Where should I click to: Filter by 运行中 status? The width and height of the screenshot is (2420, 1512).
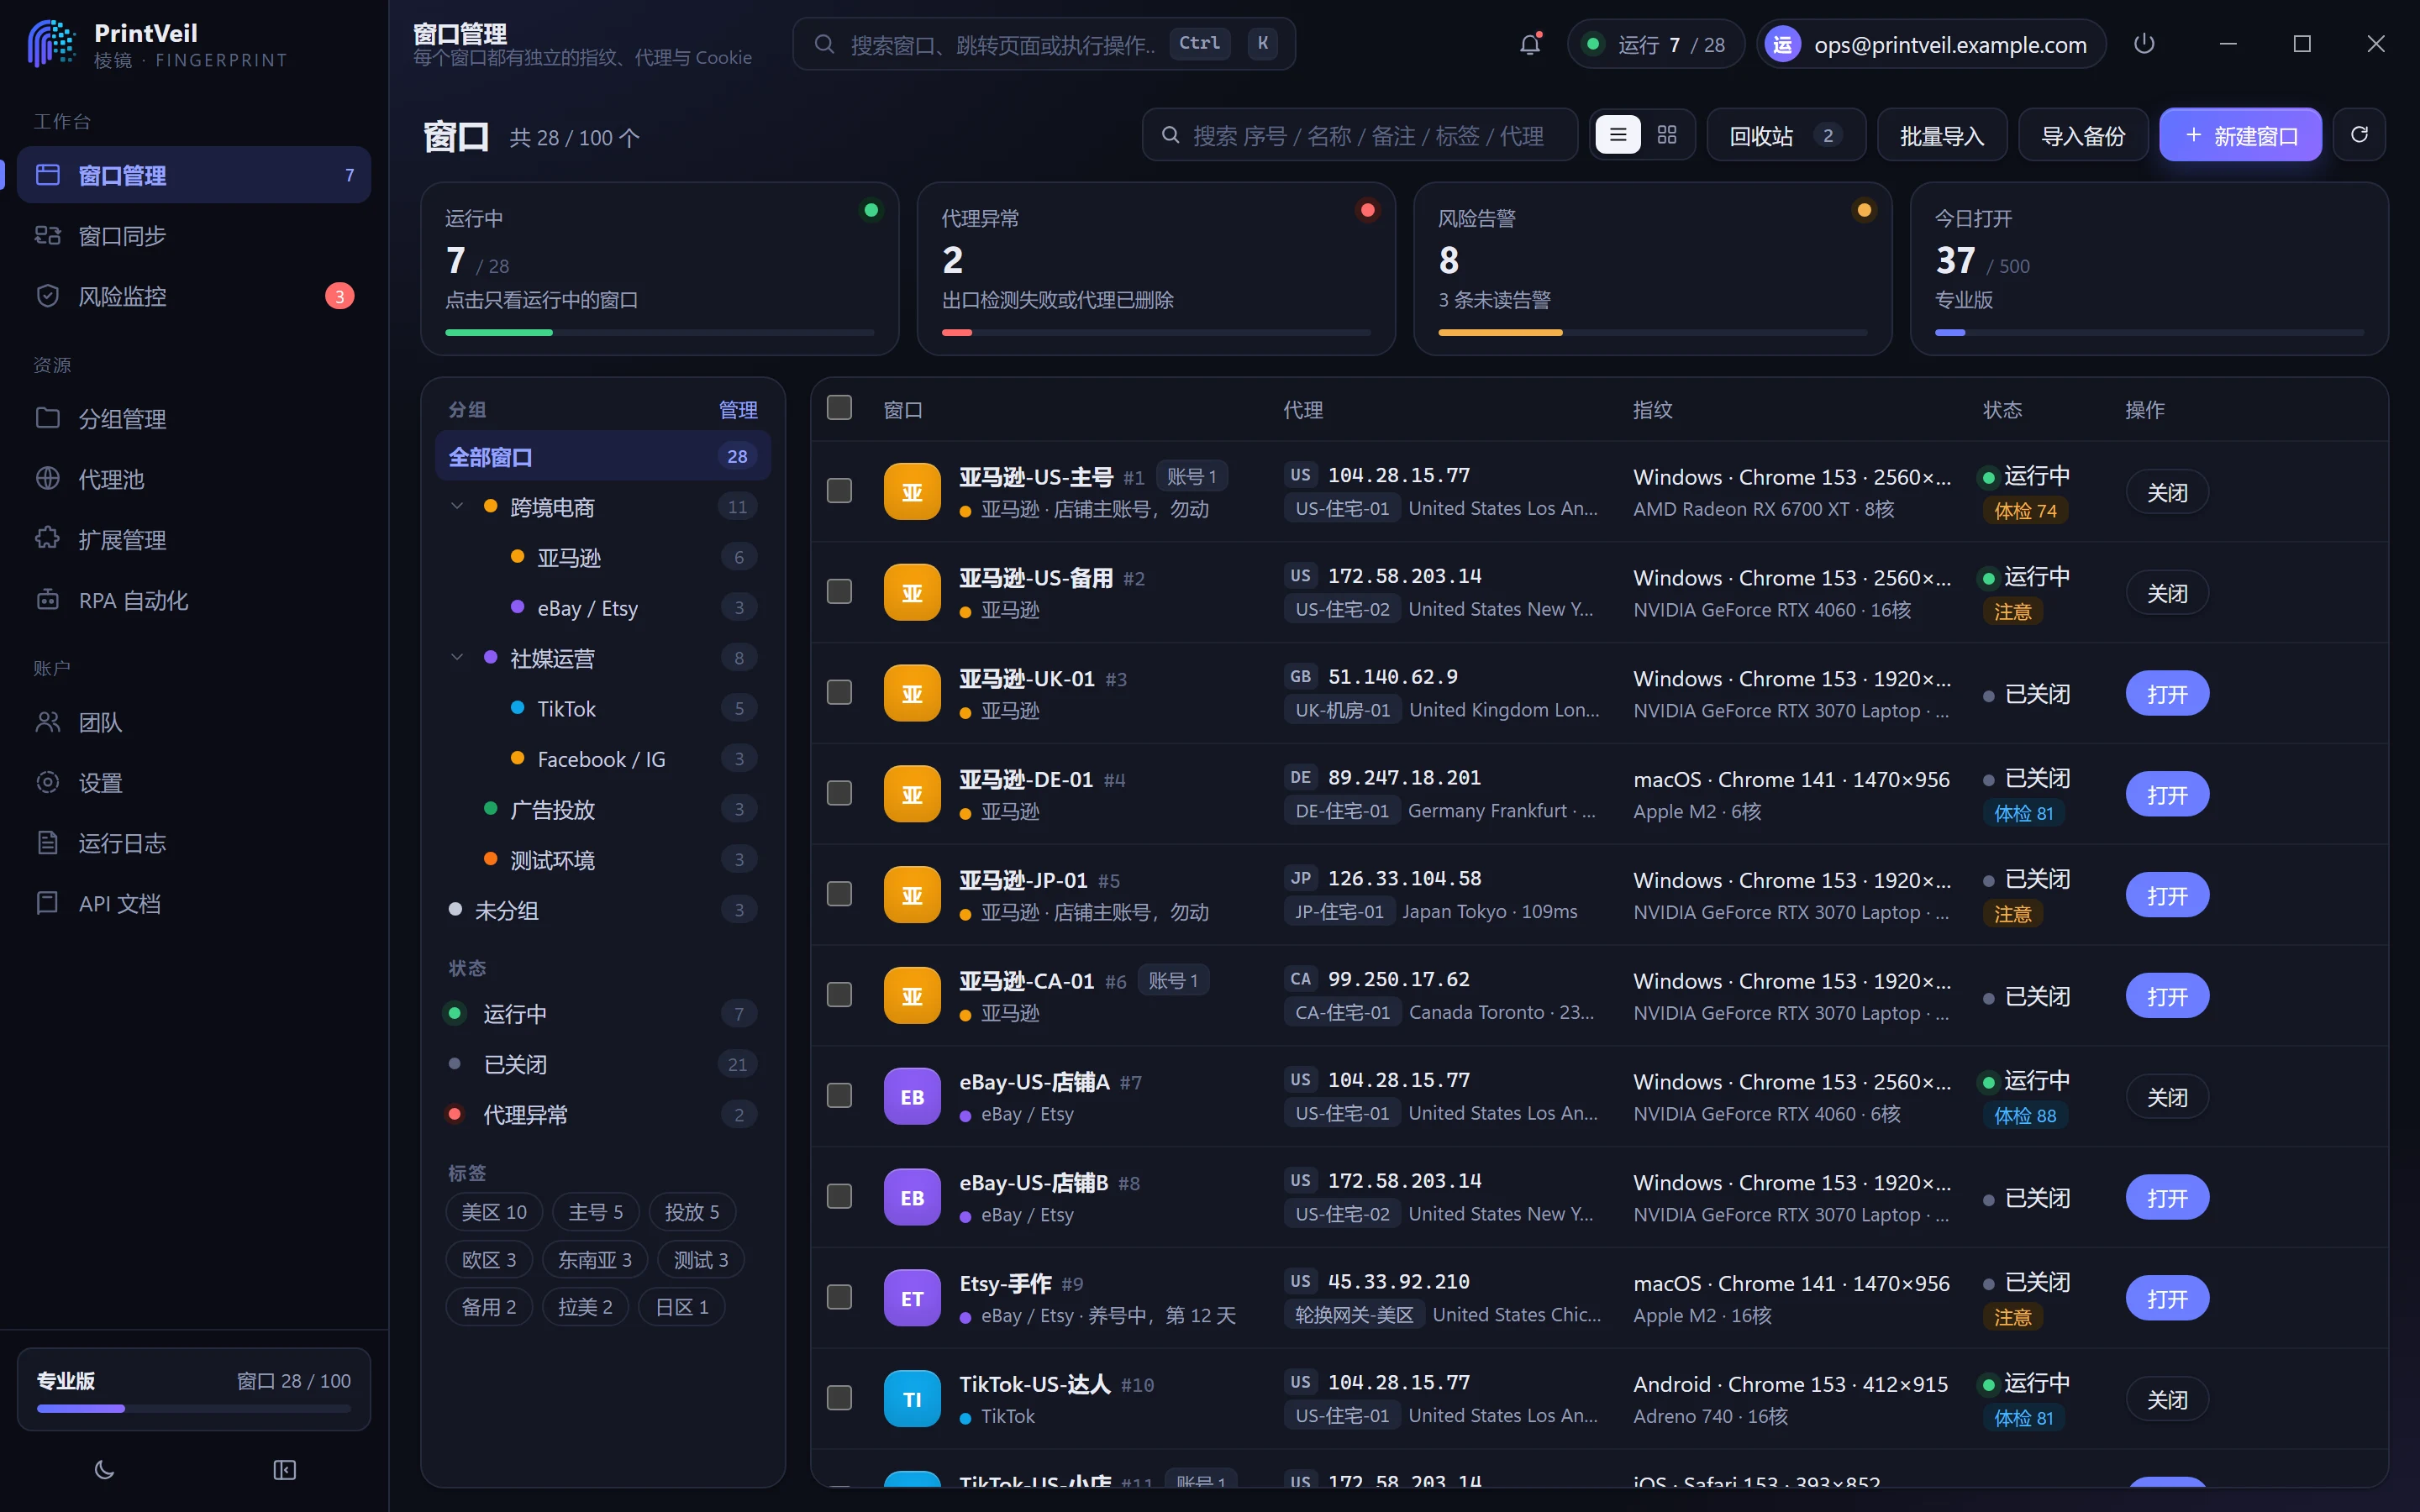tap(603, 1014)
